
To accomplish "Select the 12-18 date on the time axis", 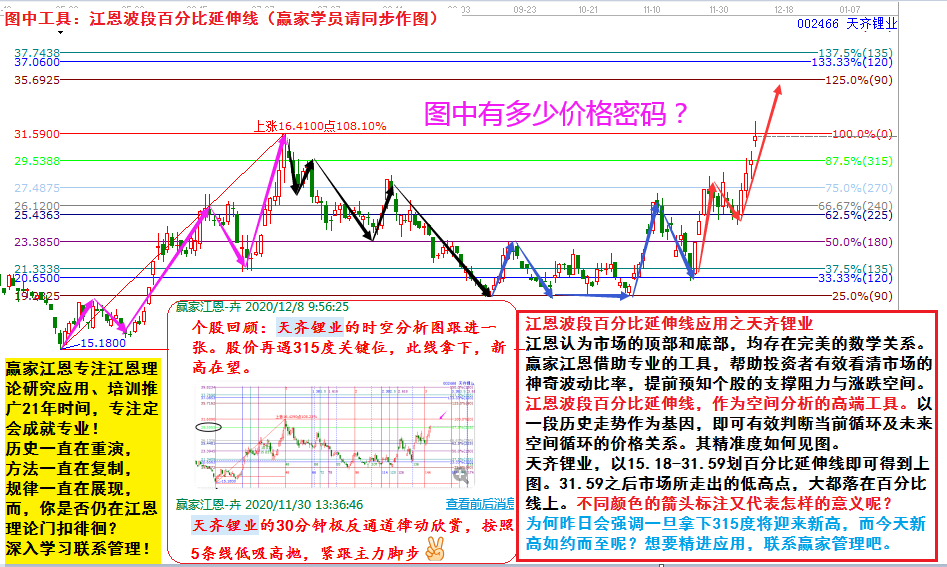I will pos(783,8).
